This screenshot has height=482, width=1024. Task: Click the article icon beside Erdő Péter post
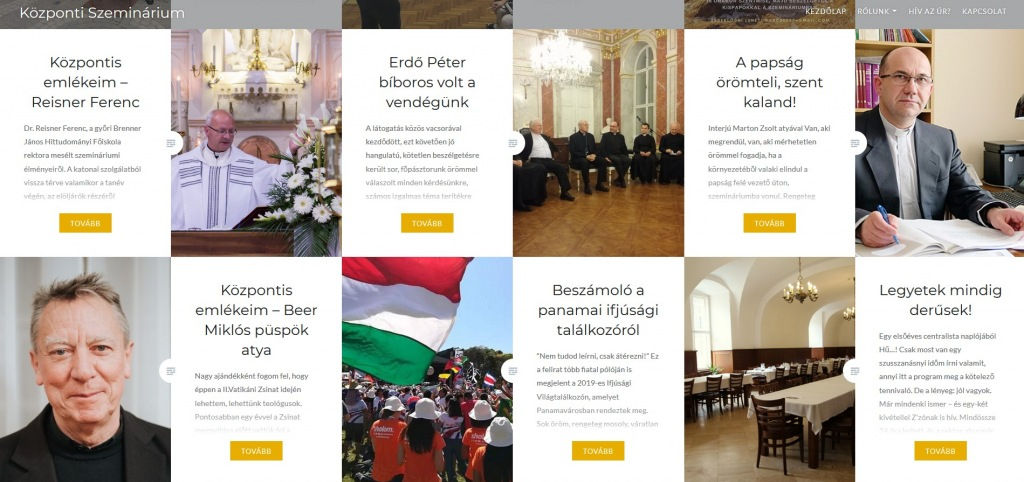[x=513, y=143]
